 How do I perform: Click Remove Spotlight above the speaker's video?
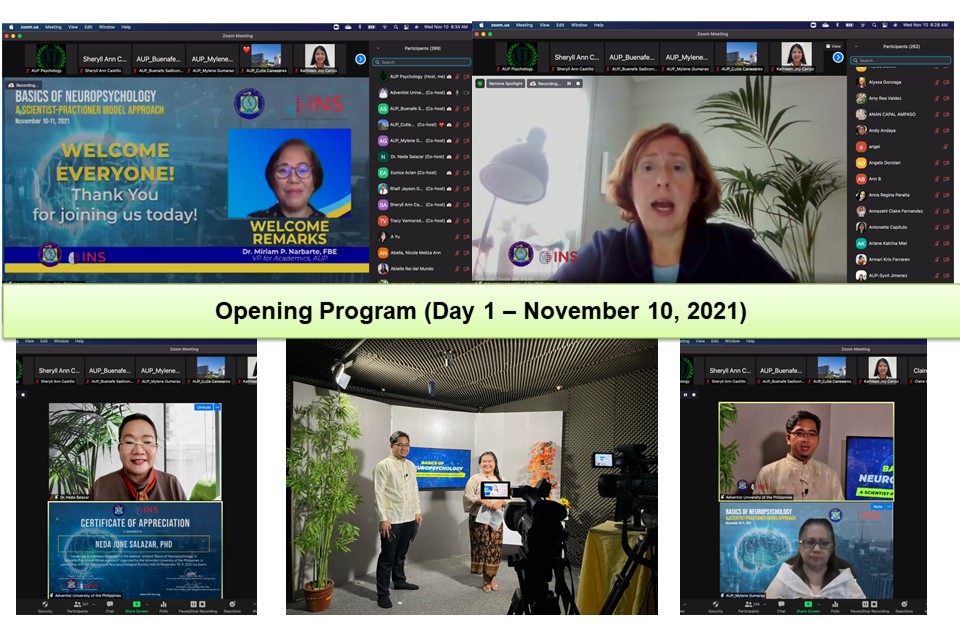coord(505,84)
